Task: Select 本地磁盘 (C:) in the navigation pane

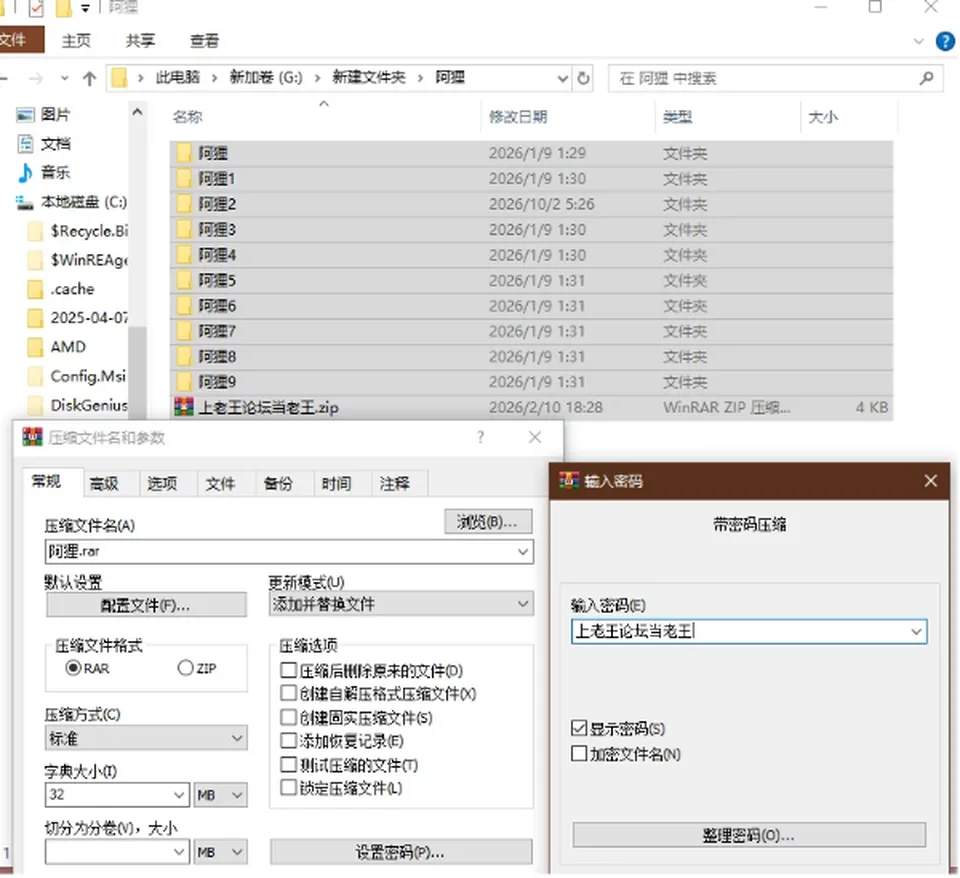Action: coord(71,202)
